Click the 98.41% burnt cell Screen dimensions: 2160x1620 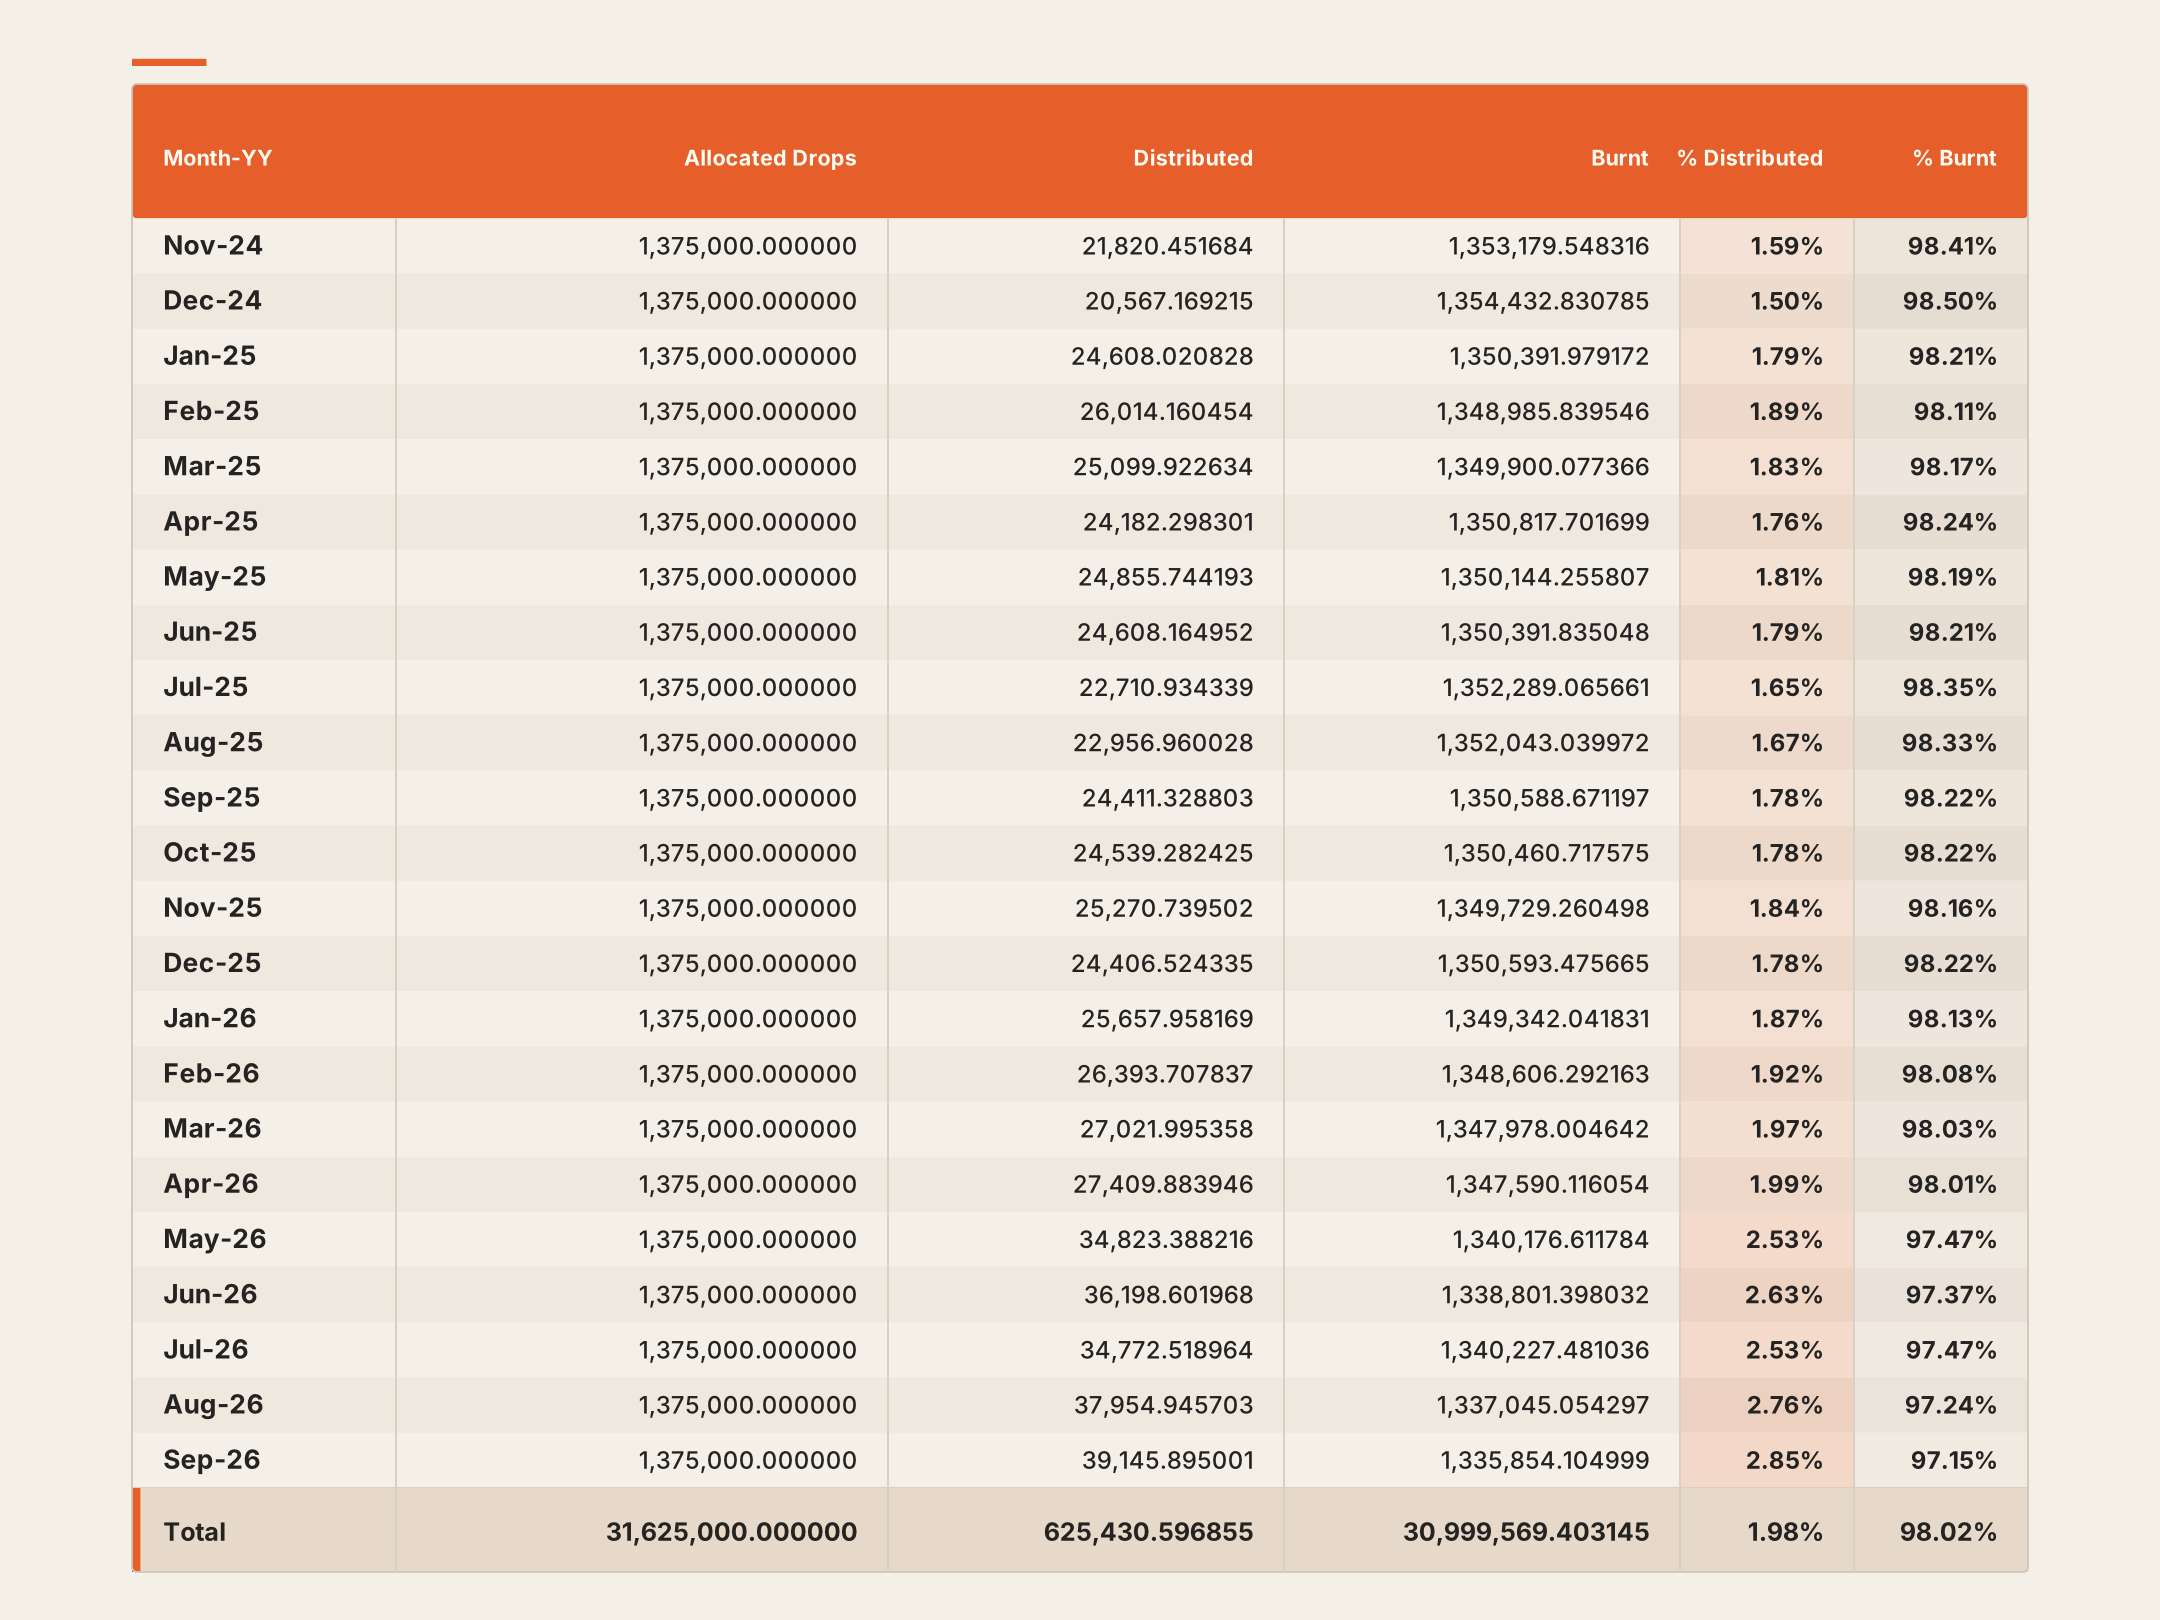tap(1951, 246)
